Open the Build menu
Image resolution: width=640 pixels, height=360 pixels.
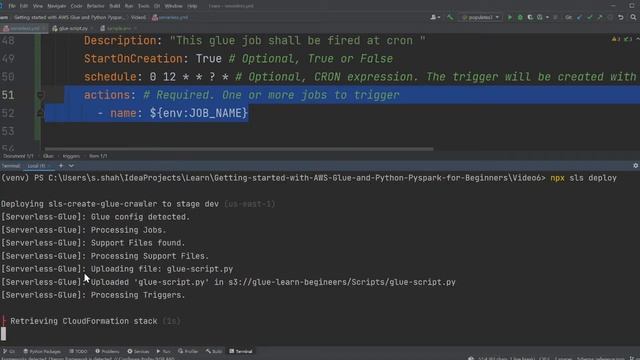pyautogui.click(x=115, y=6)
